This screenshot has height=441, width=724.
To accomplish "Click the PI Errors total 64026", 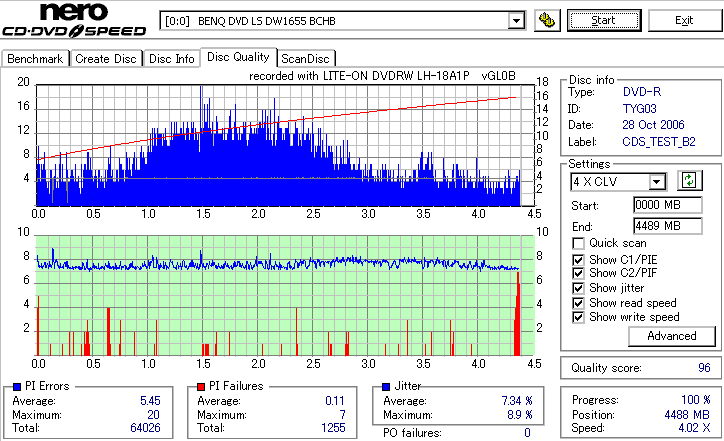I will coord(145,428).
